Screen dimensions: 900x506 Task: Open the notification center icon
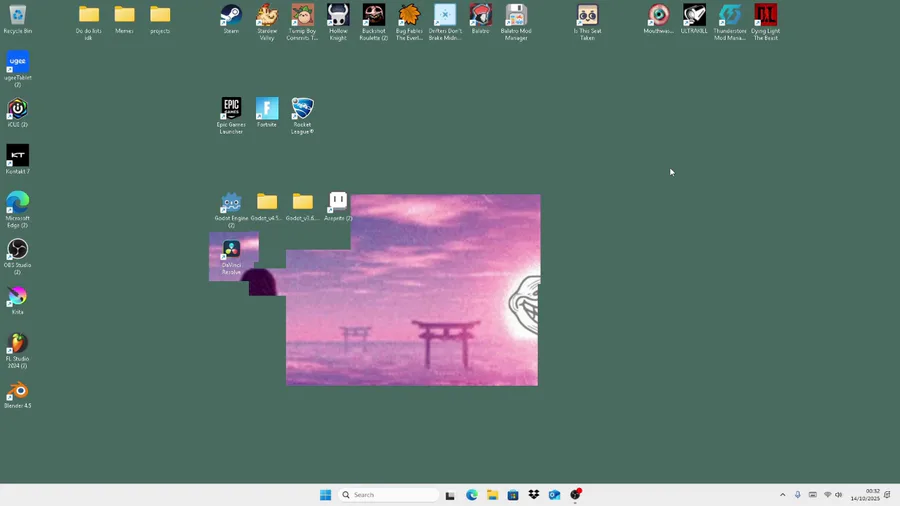pyautogui.click(x=887, y=495)
